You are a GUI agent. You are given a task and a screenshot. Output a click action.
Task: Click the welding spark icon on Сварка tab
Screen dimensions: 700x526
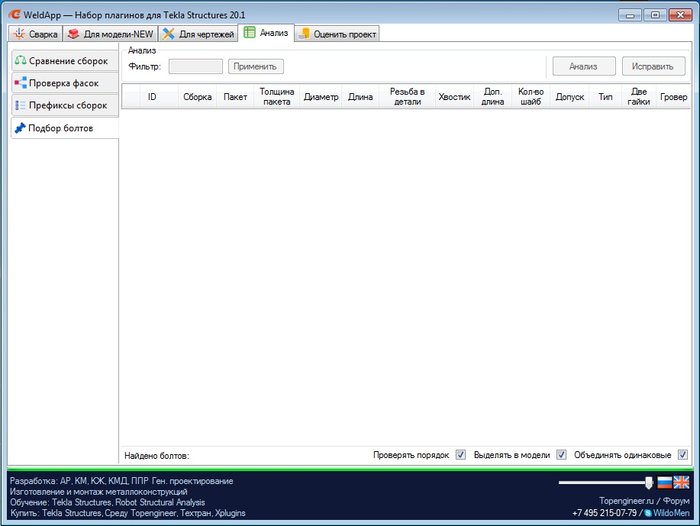coord(19,34)
